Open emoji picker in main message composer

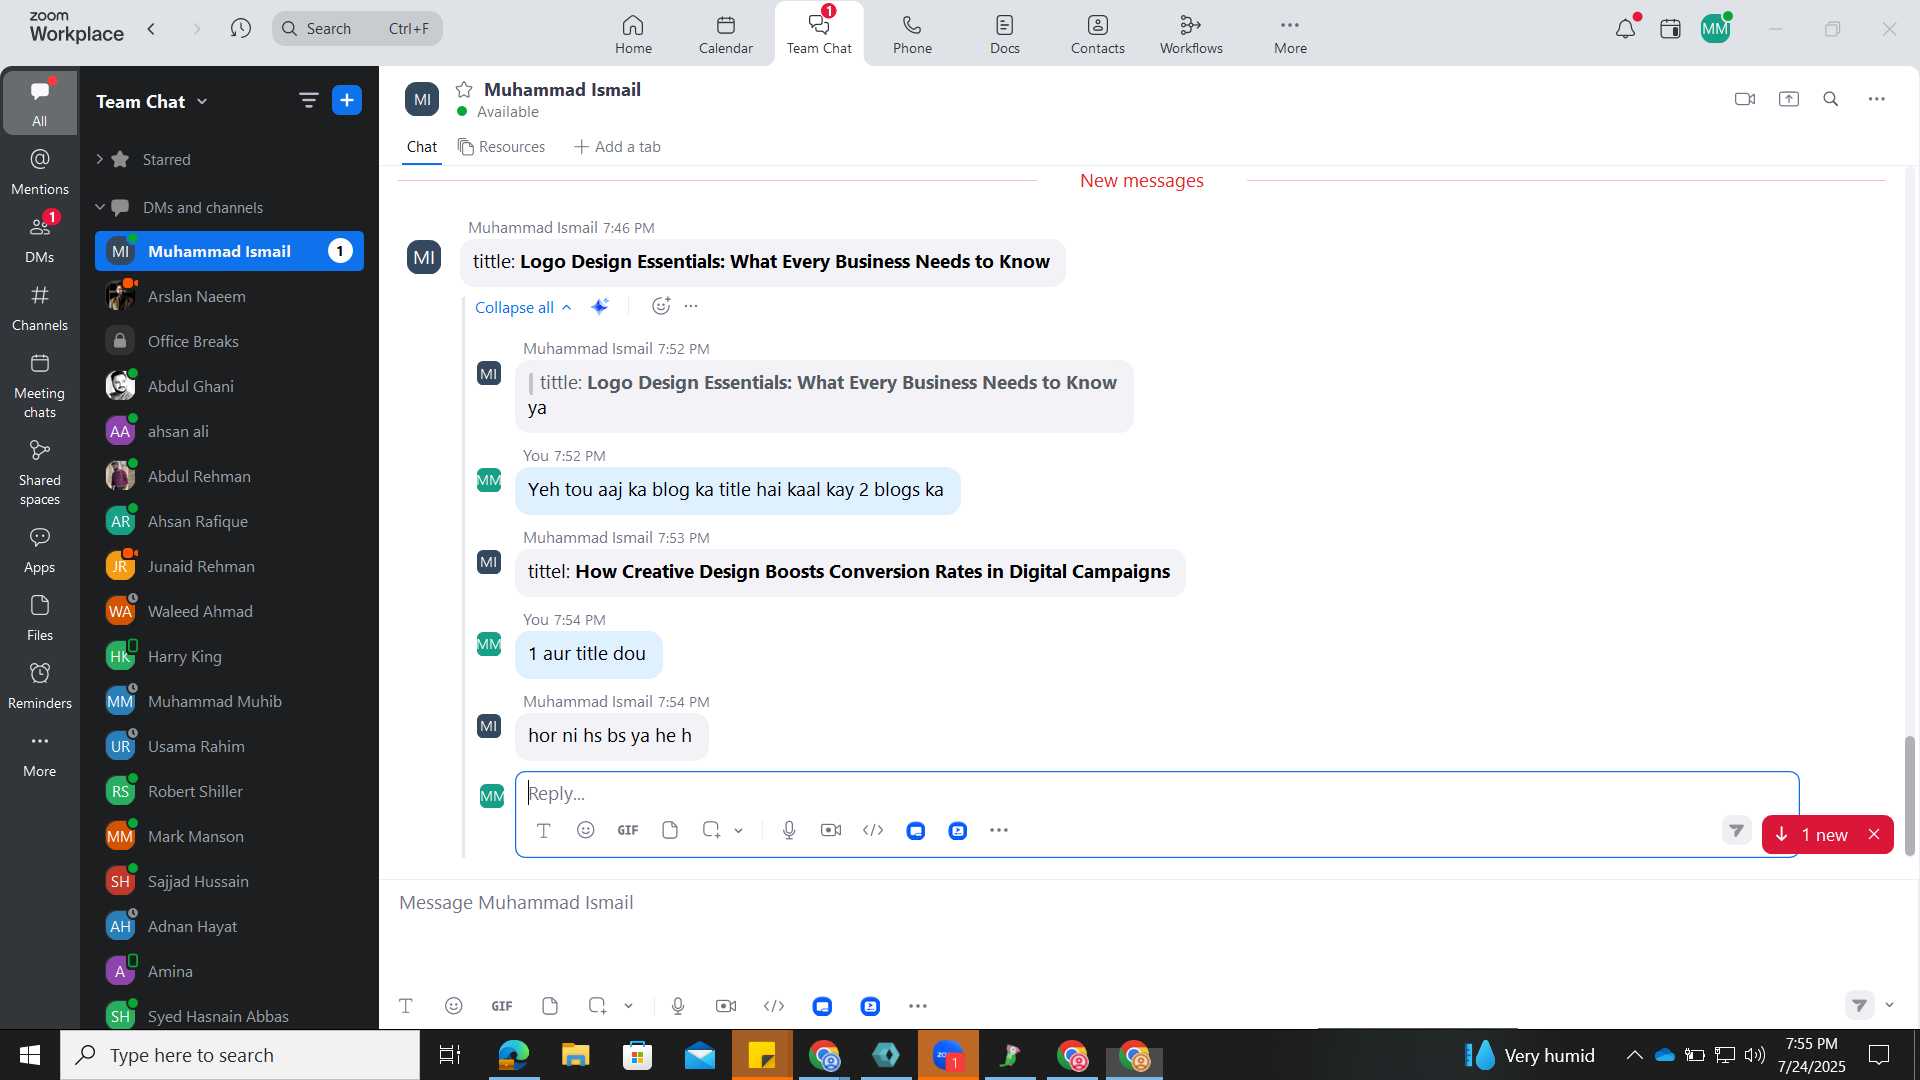pyautogui.click(x=454, y=1006)
